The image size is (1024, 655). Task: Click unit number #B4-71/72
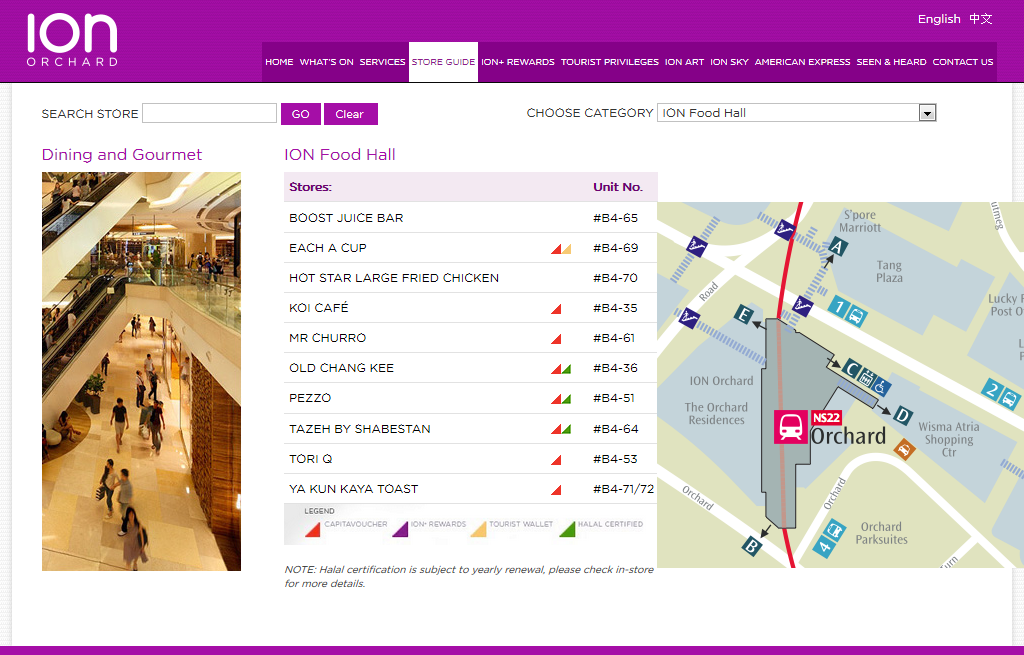(x=624, y=489)
